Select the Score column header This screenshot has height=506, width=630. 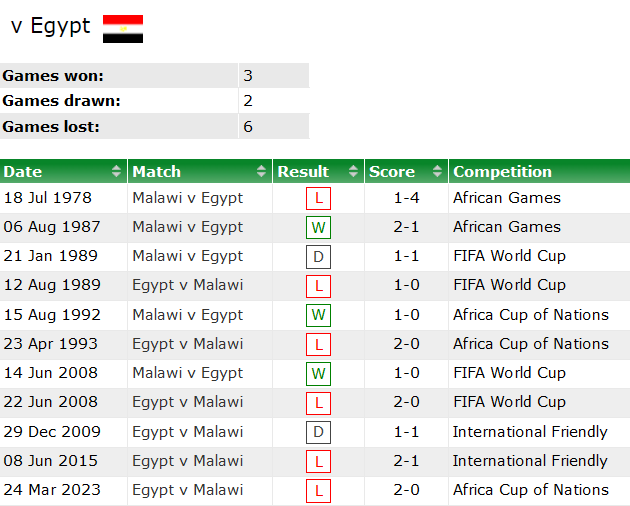coord(392,172)
